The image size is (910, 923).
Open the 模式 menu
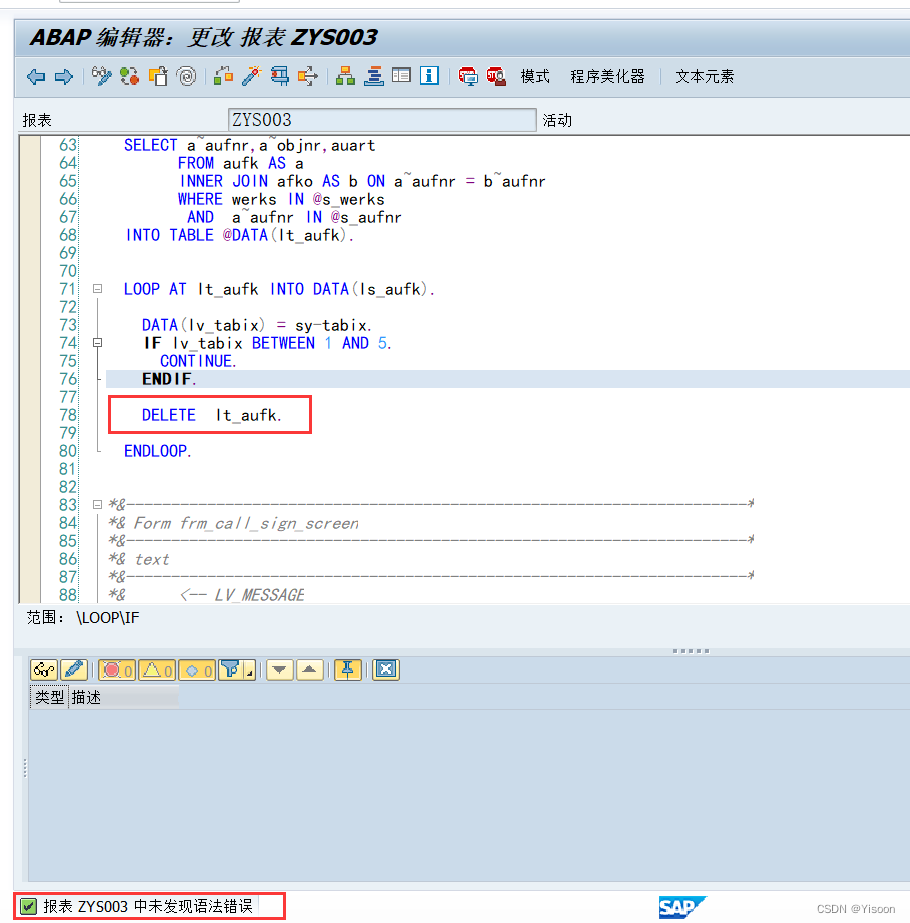pyautogui.click(x=534, y=77)
